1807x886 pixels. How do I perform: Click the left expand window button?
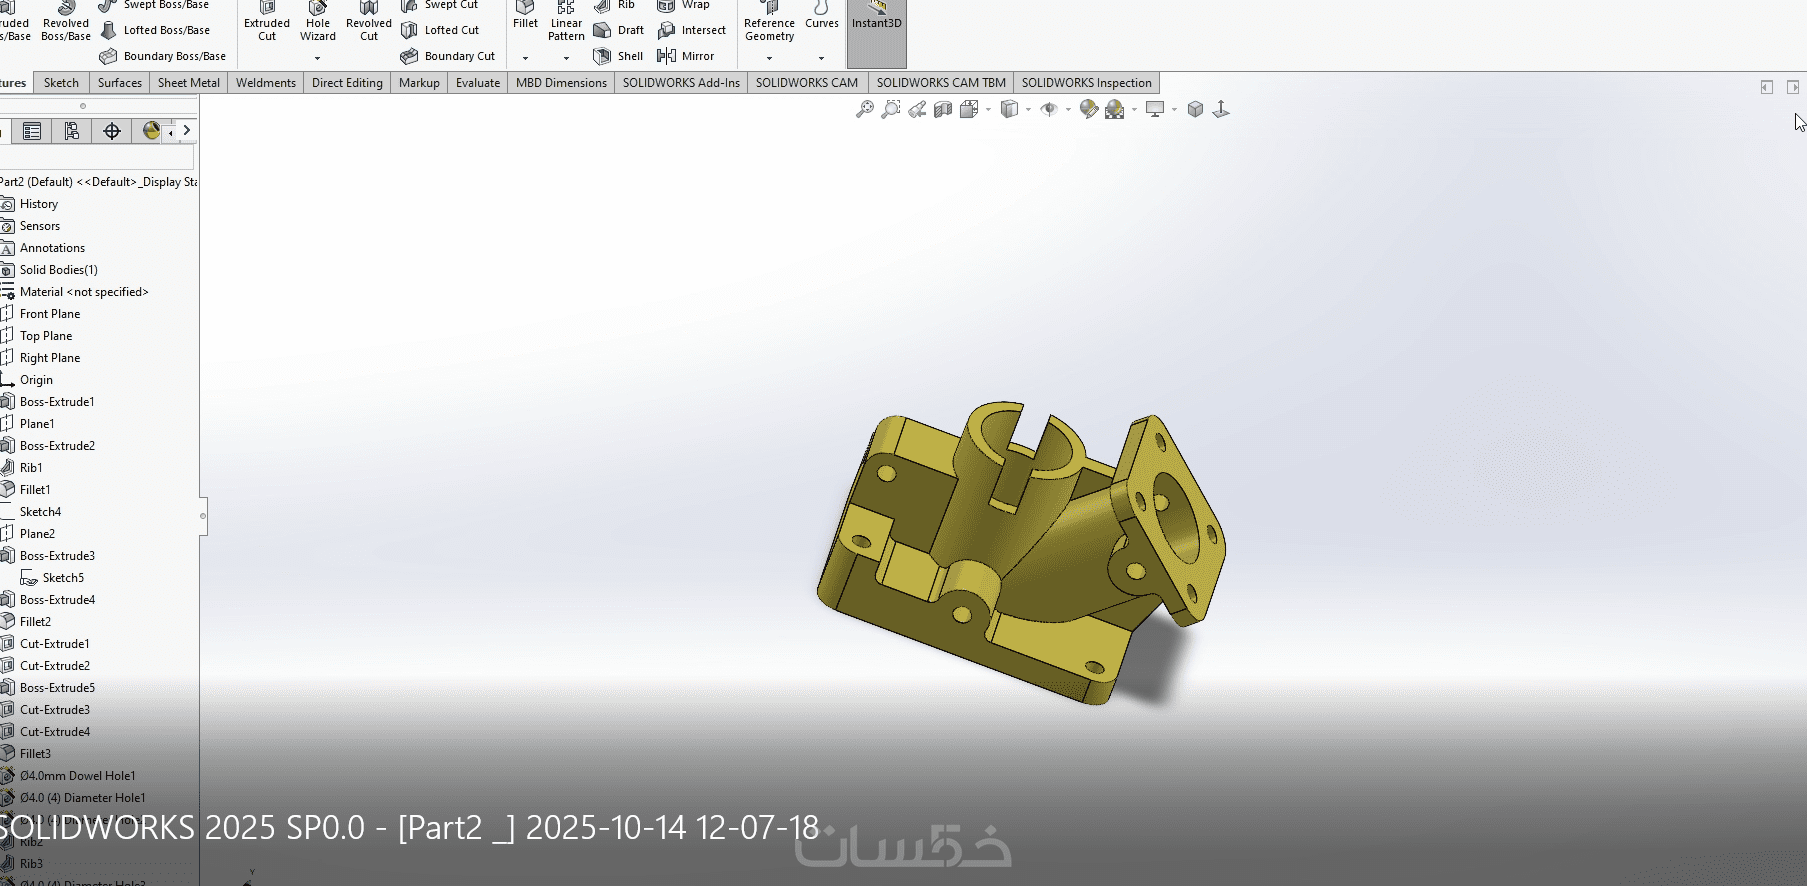(1767, 87)
